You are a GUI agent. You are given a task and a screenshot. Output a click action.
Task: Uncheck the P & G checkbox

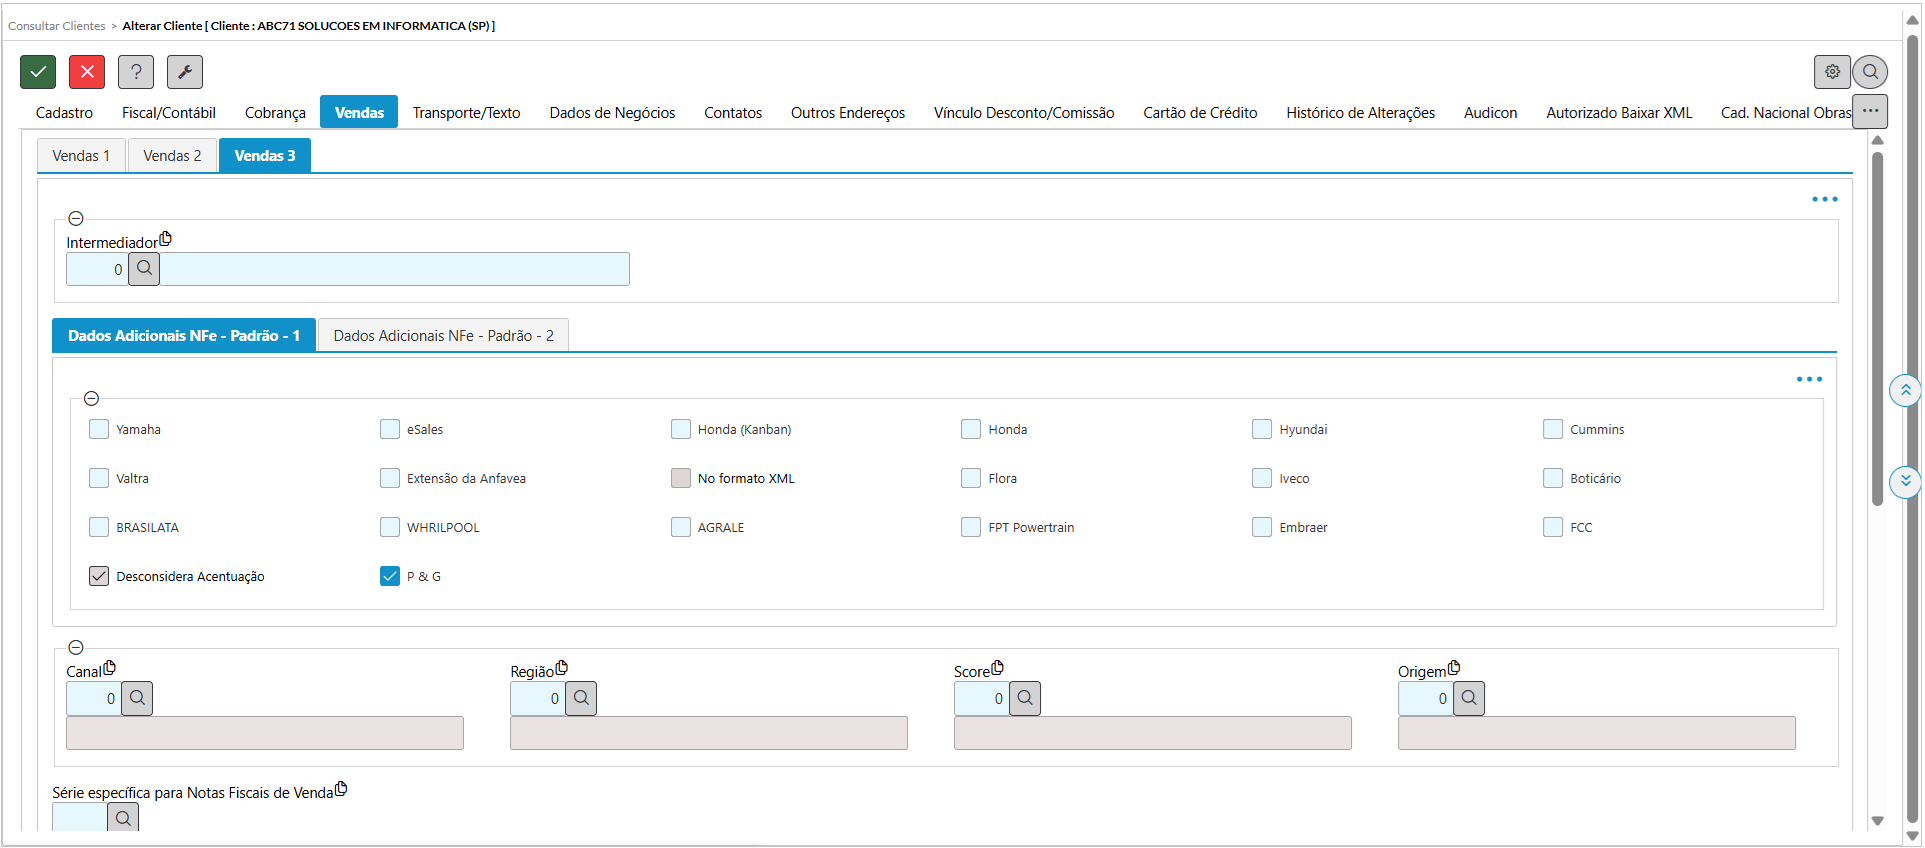pos(390,576)
